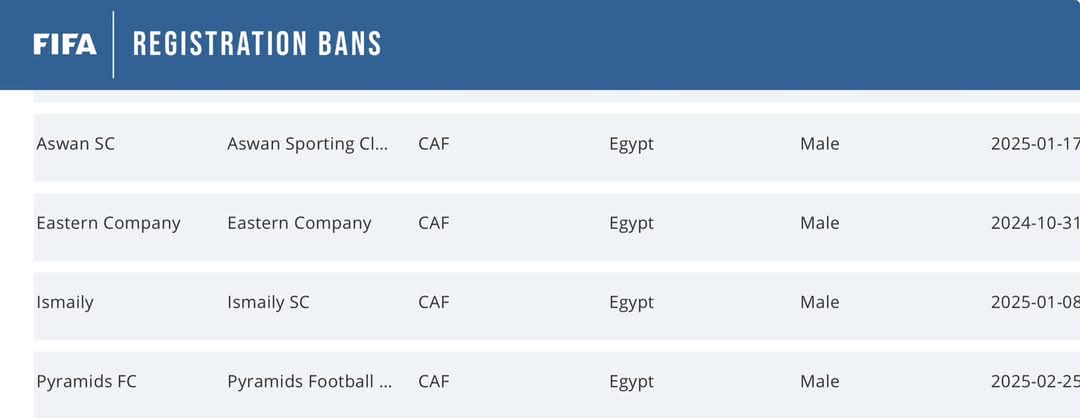Click the Ismaily SC full name cell
This screenshot has width=1080, height=418.
point(269,303)
